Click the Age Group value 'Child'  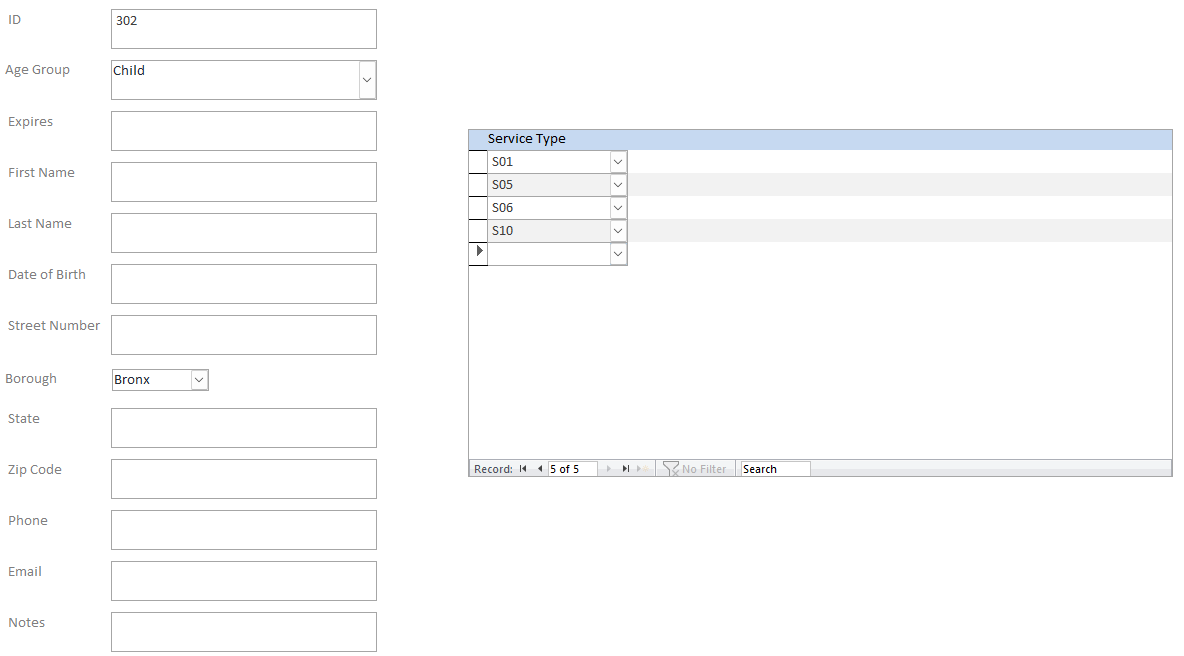(129, 70)
